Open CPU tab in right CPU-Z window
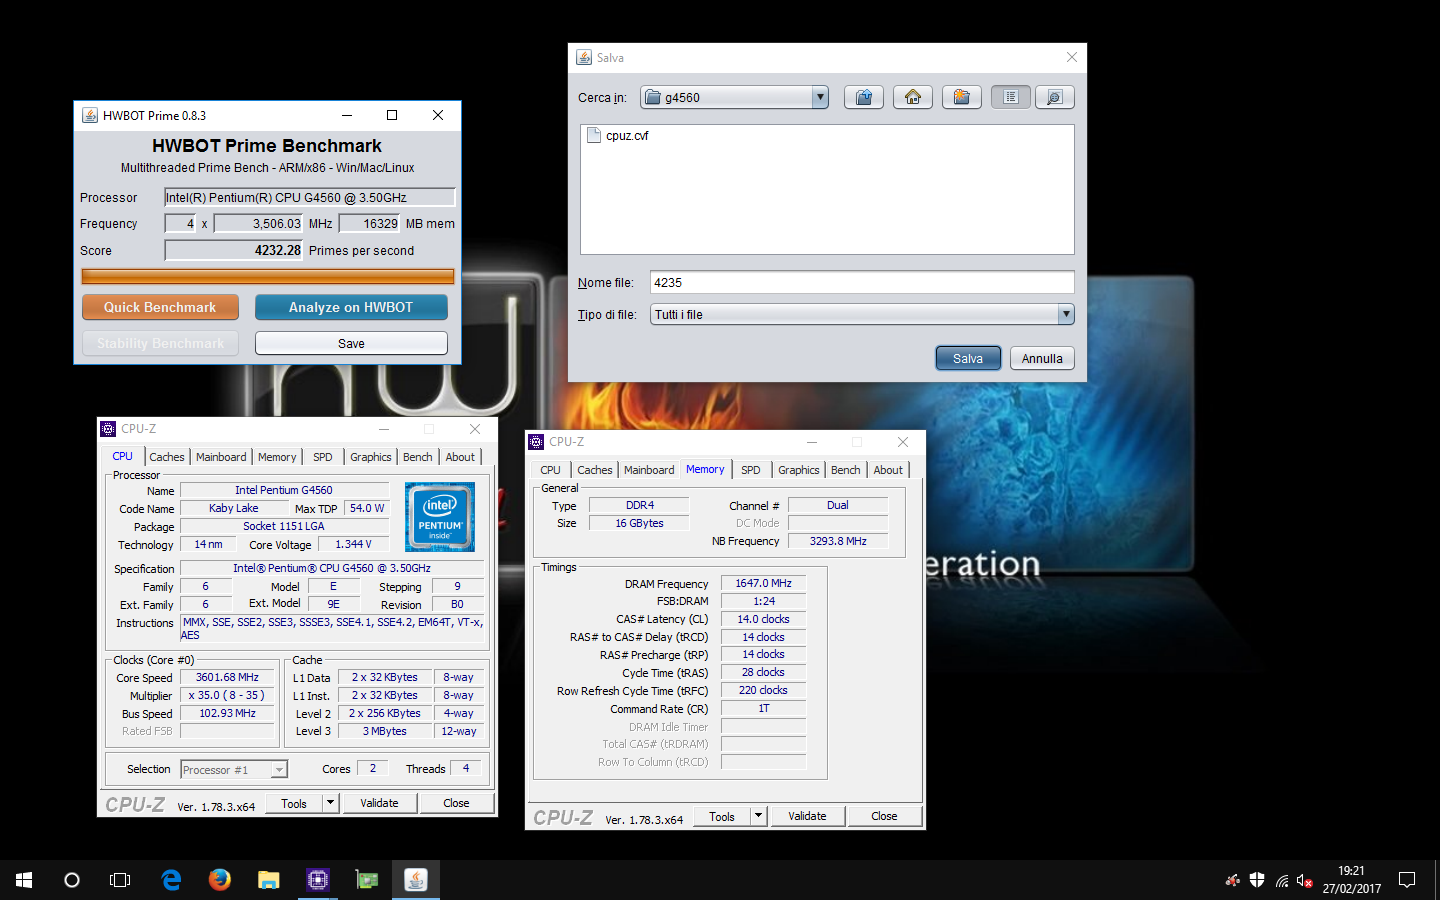The width and height of the screenshot is (1440, 900). tap(551, 470)
